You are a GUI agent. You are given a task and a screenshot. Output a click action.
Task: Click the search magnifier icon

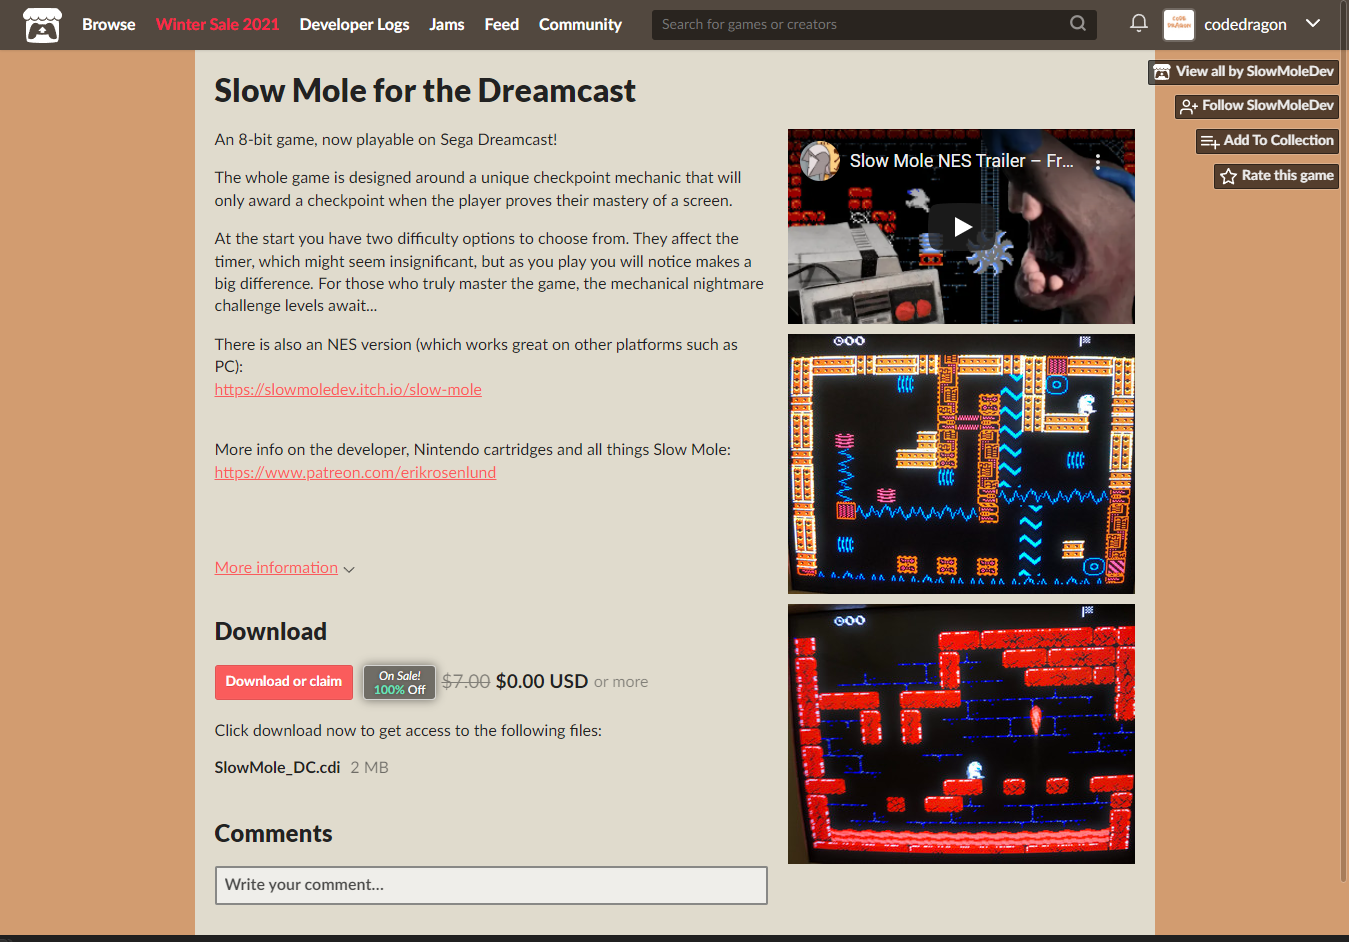point(1078,24)
